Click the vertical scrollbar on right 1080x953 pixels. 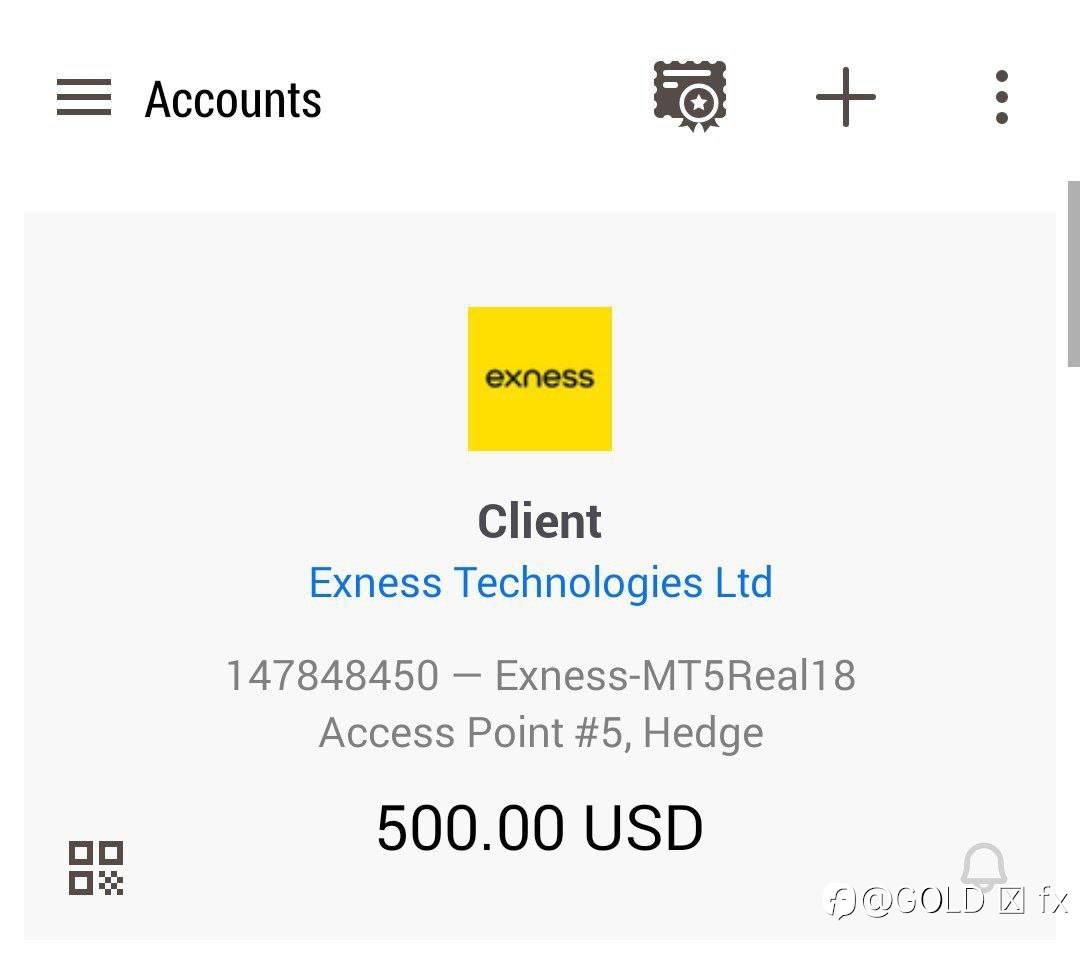(x=1073, y=273)
